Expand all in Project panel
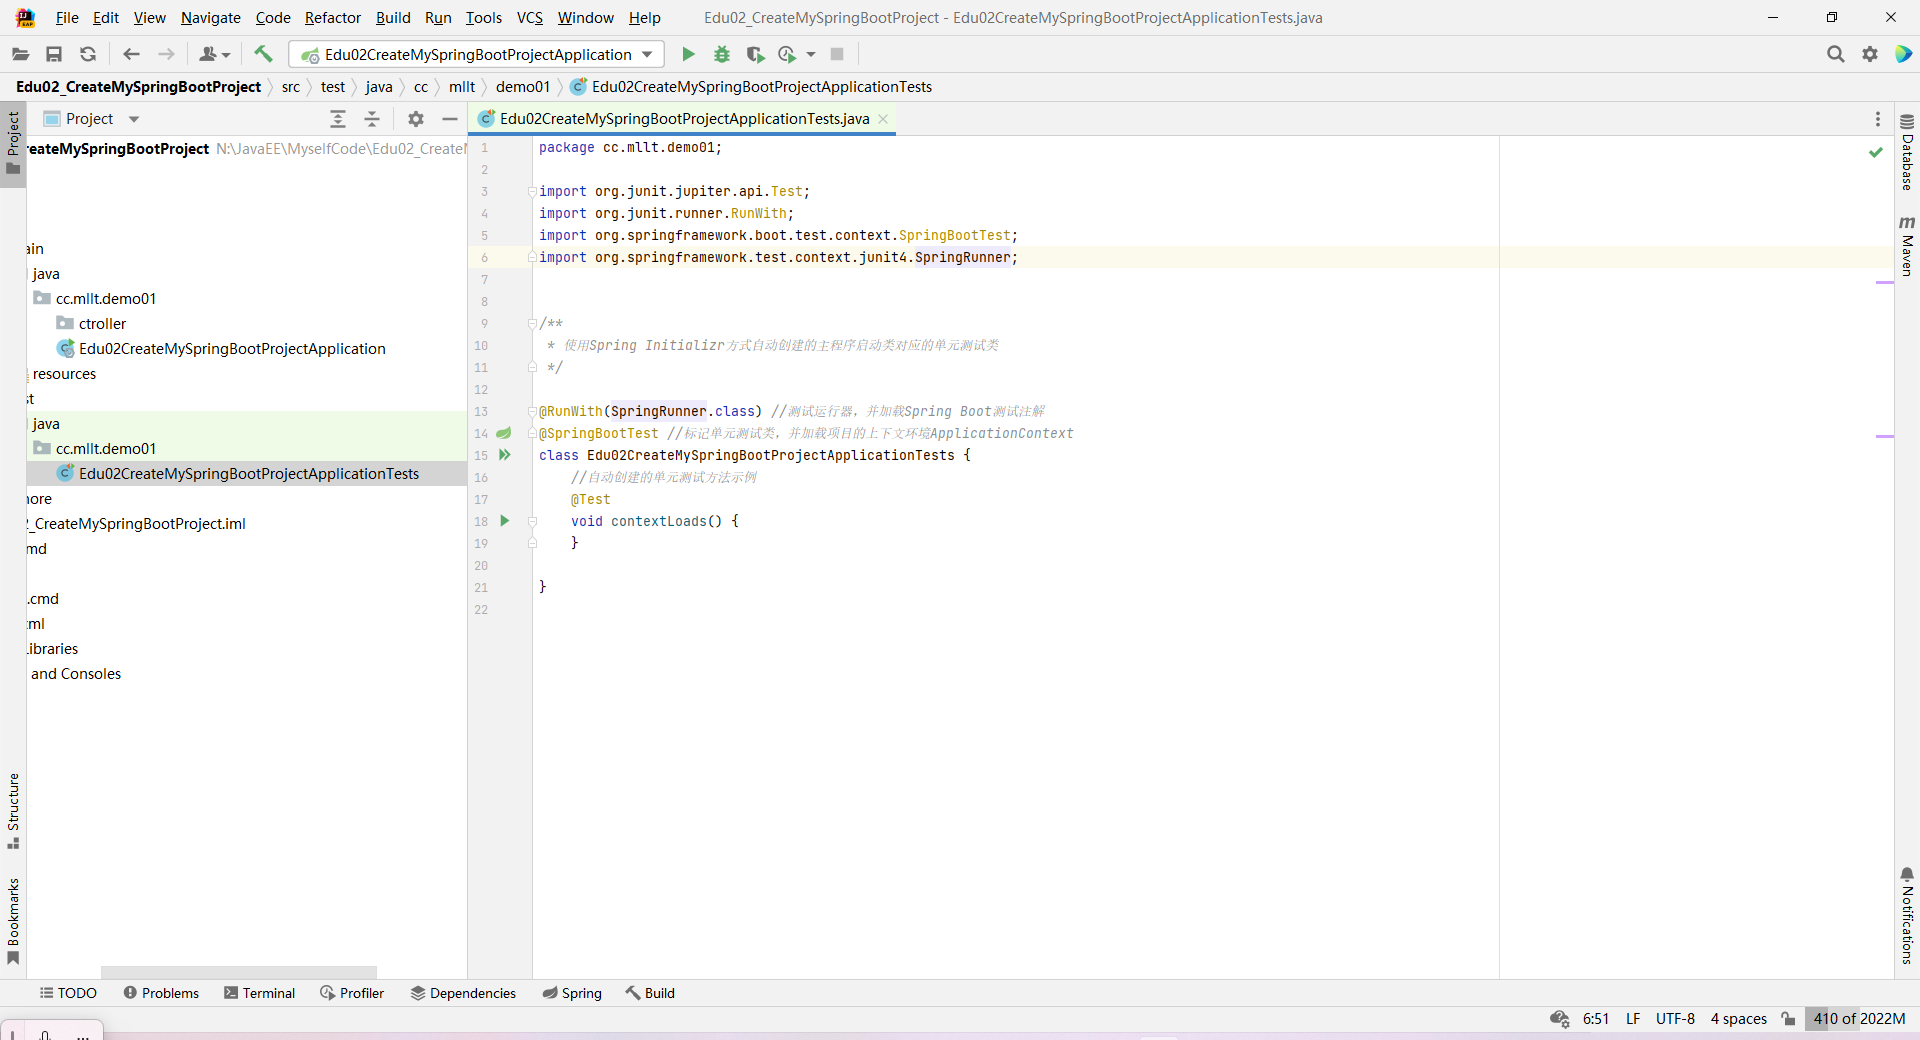The height and width of the screenshot is (1040, 1920). pos(338,119)
